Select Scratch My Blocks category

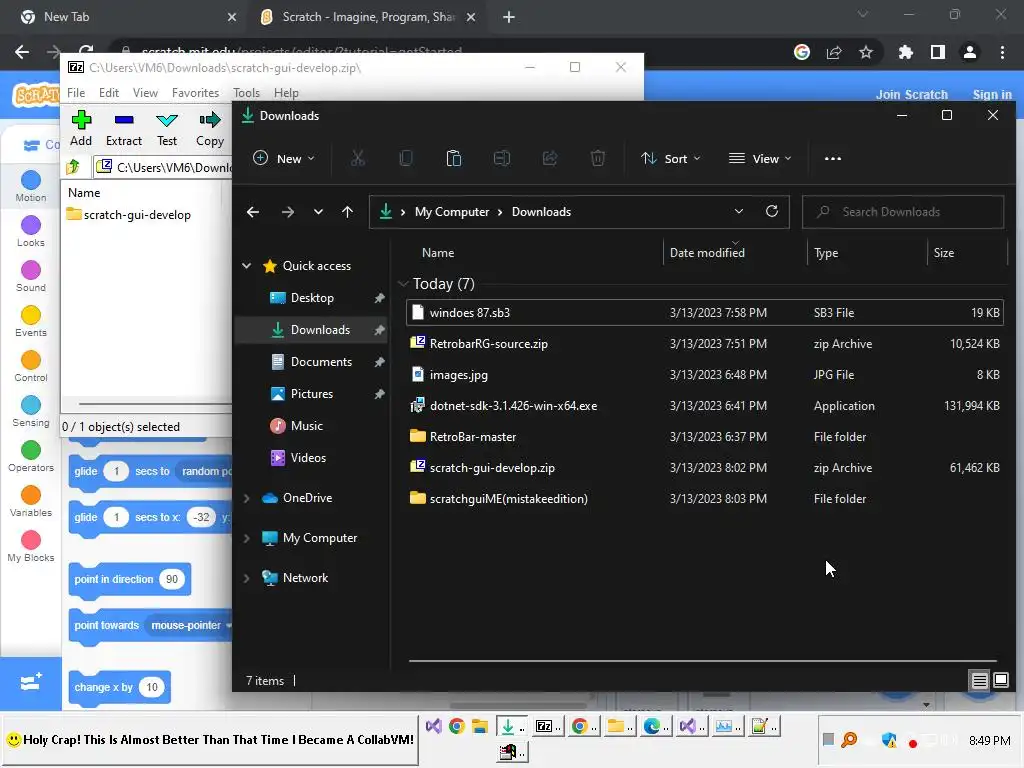point(31,547)
